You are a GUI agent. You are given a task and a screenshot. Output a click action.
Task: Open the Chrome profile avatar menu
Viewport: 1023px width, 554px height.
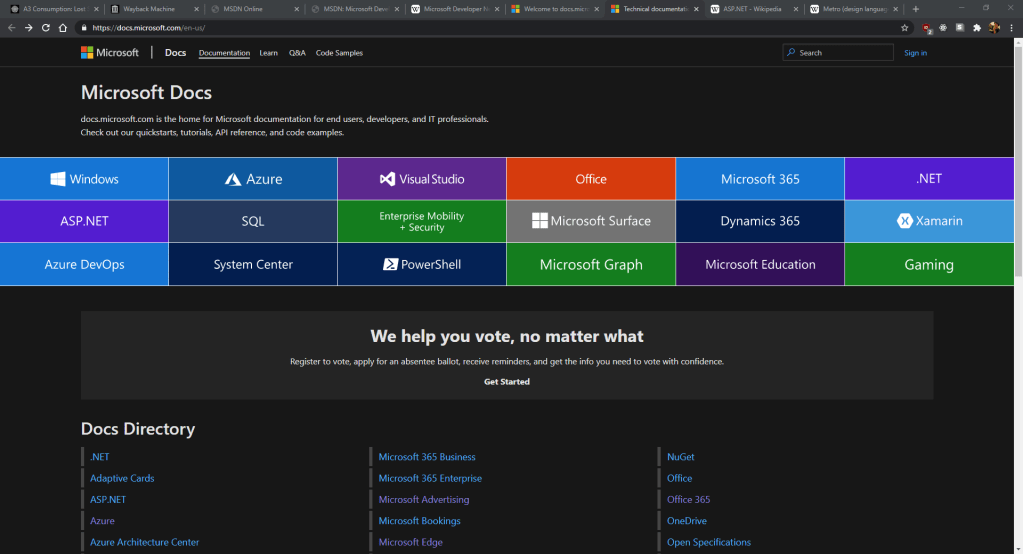click(994, 28)
